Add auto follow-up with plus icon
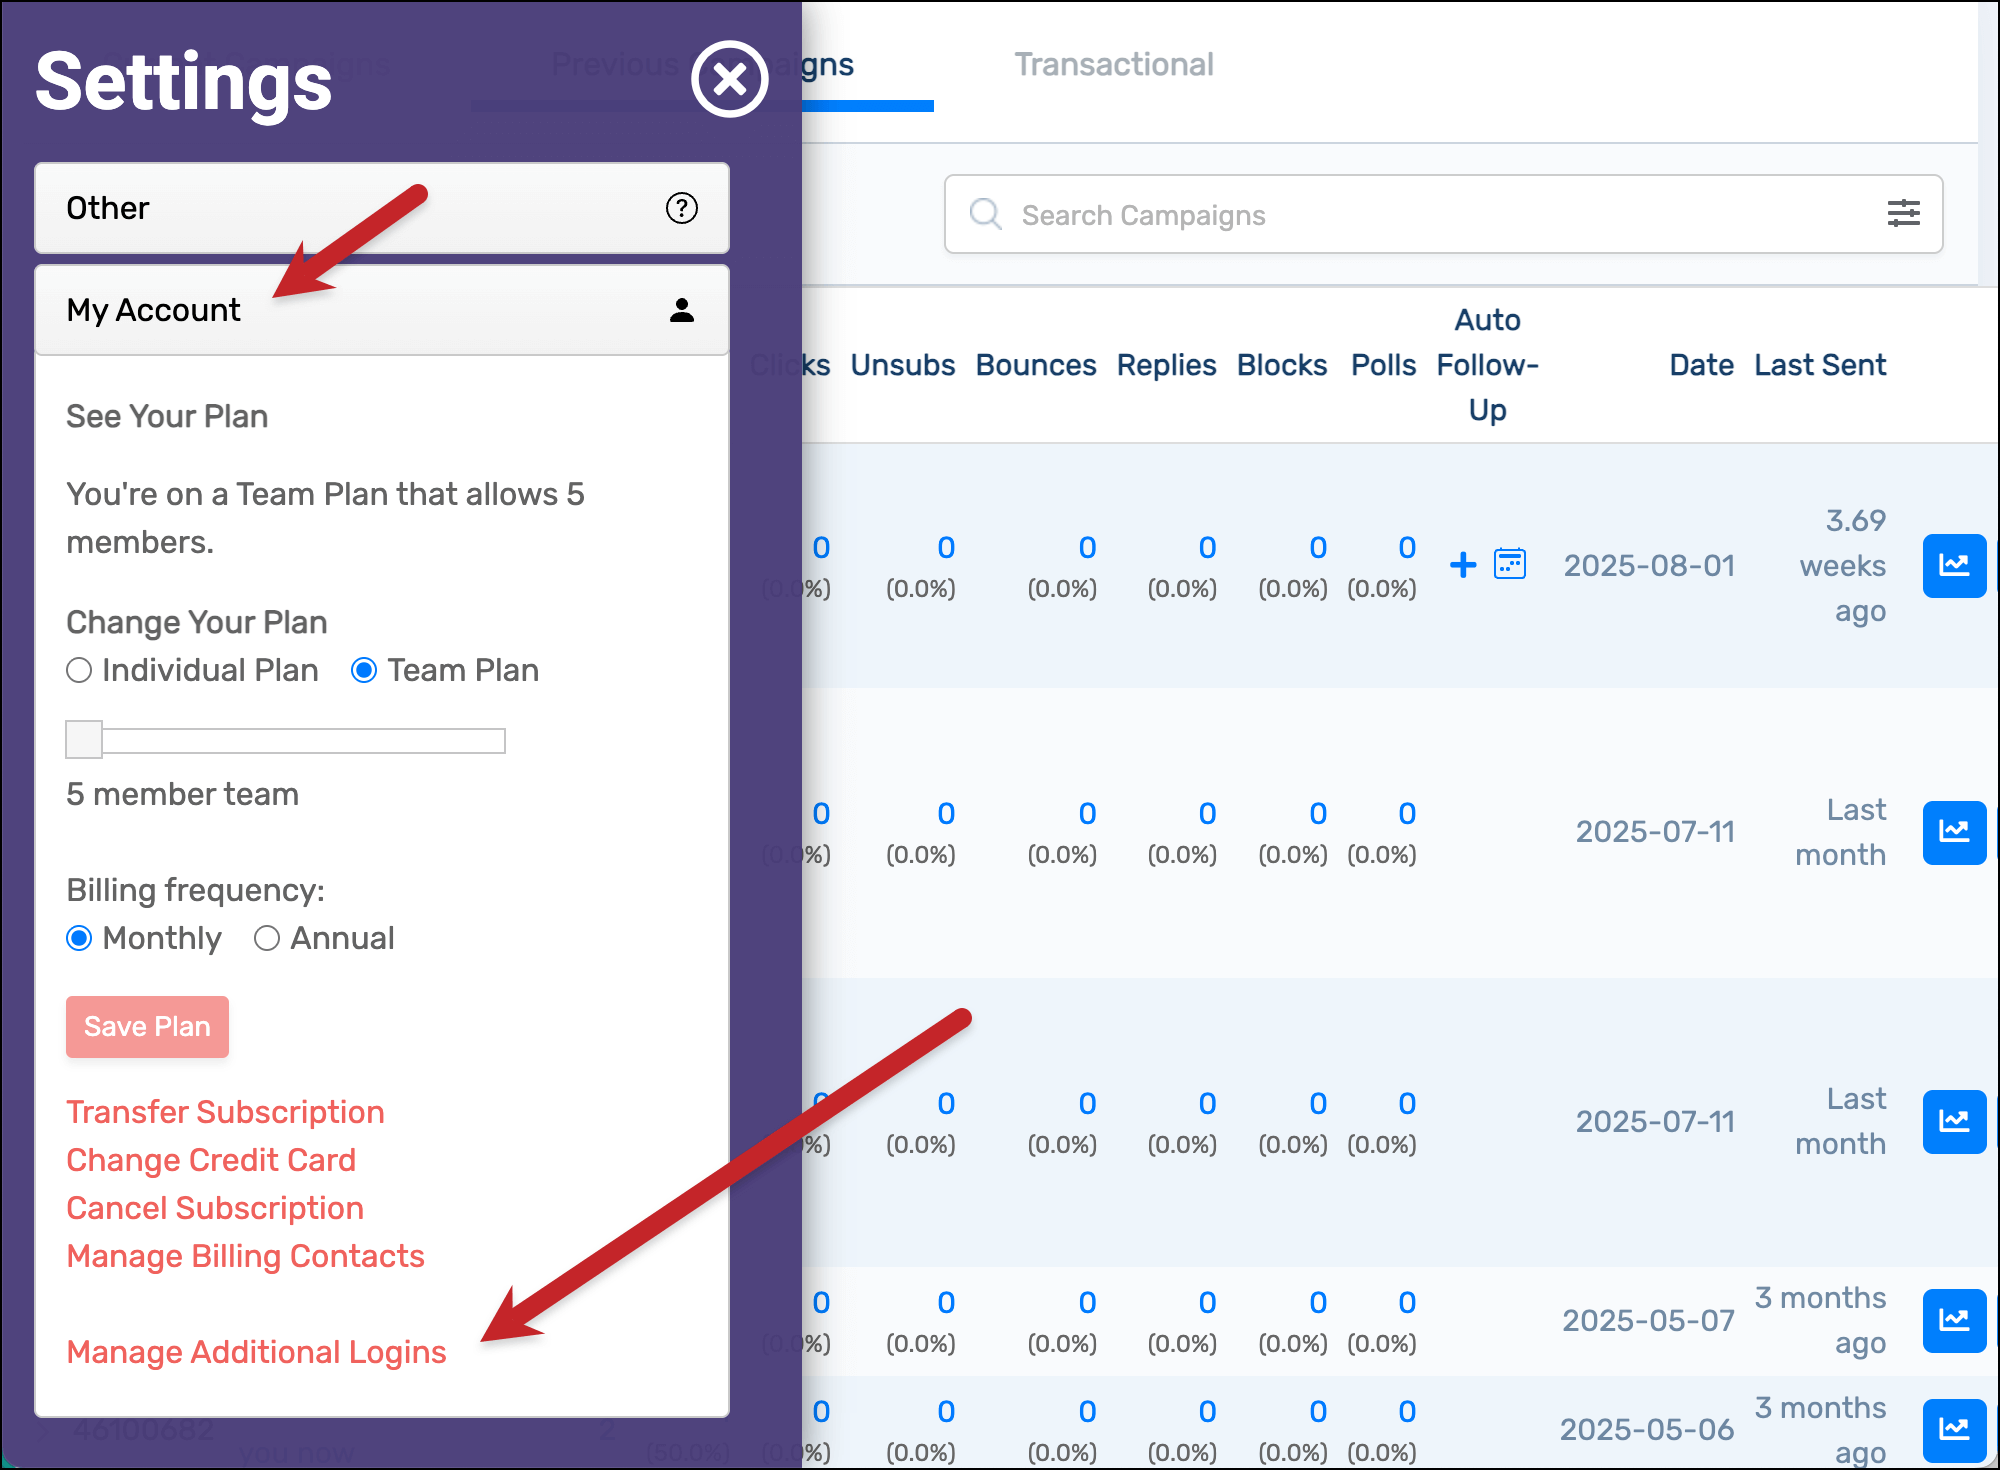 tap(1463, 565)
